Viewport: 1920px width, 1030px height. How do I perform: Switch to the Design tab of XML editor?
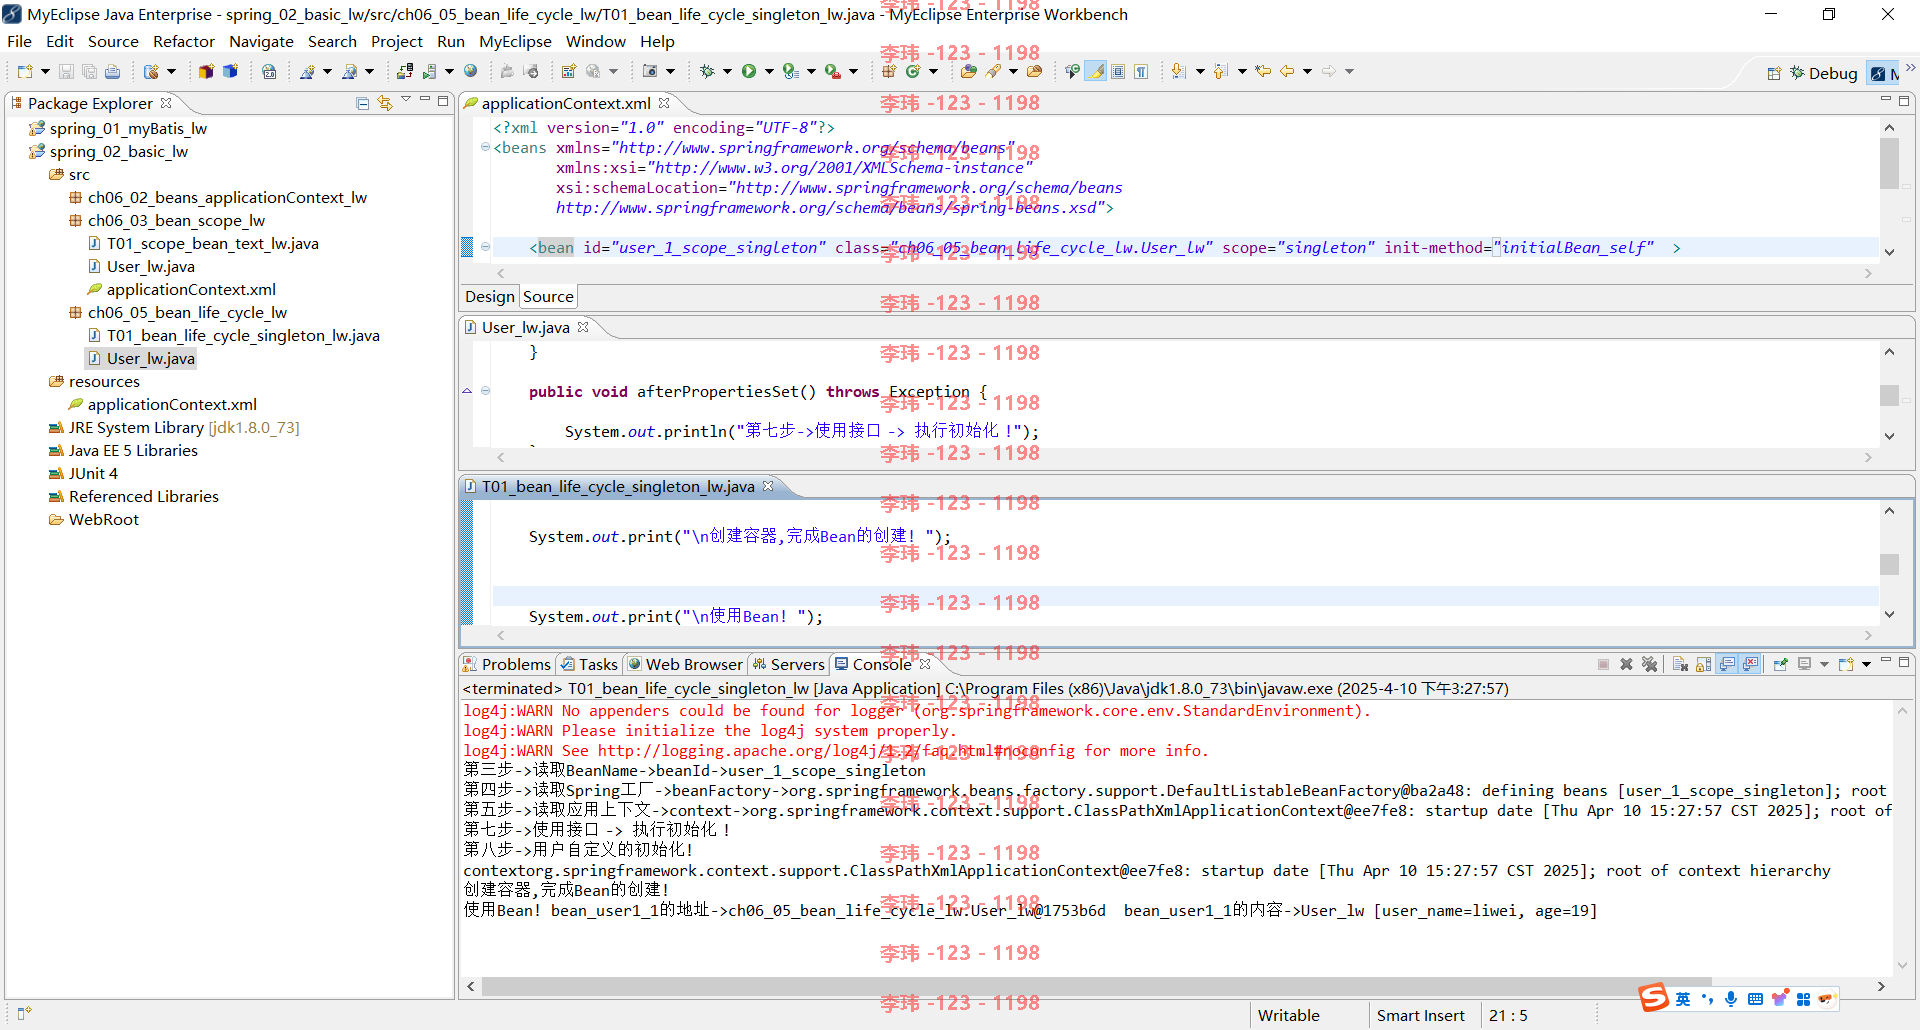point(490,296)
